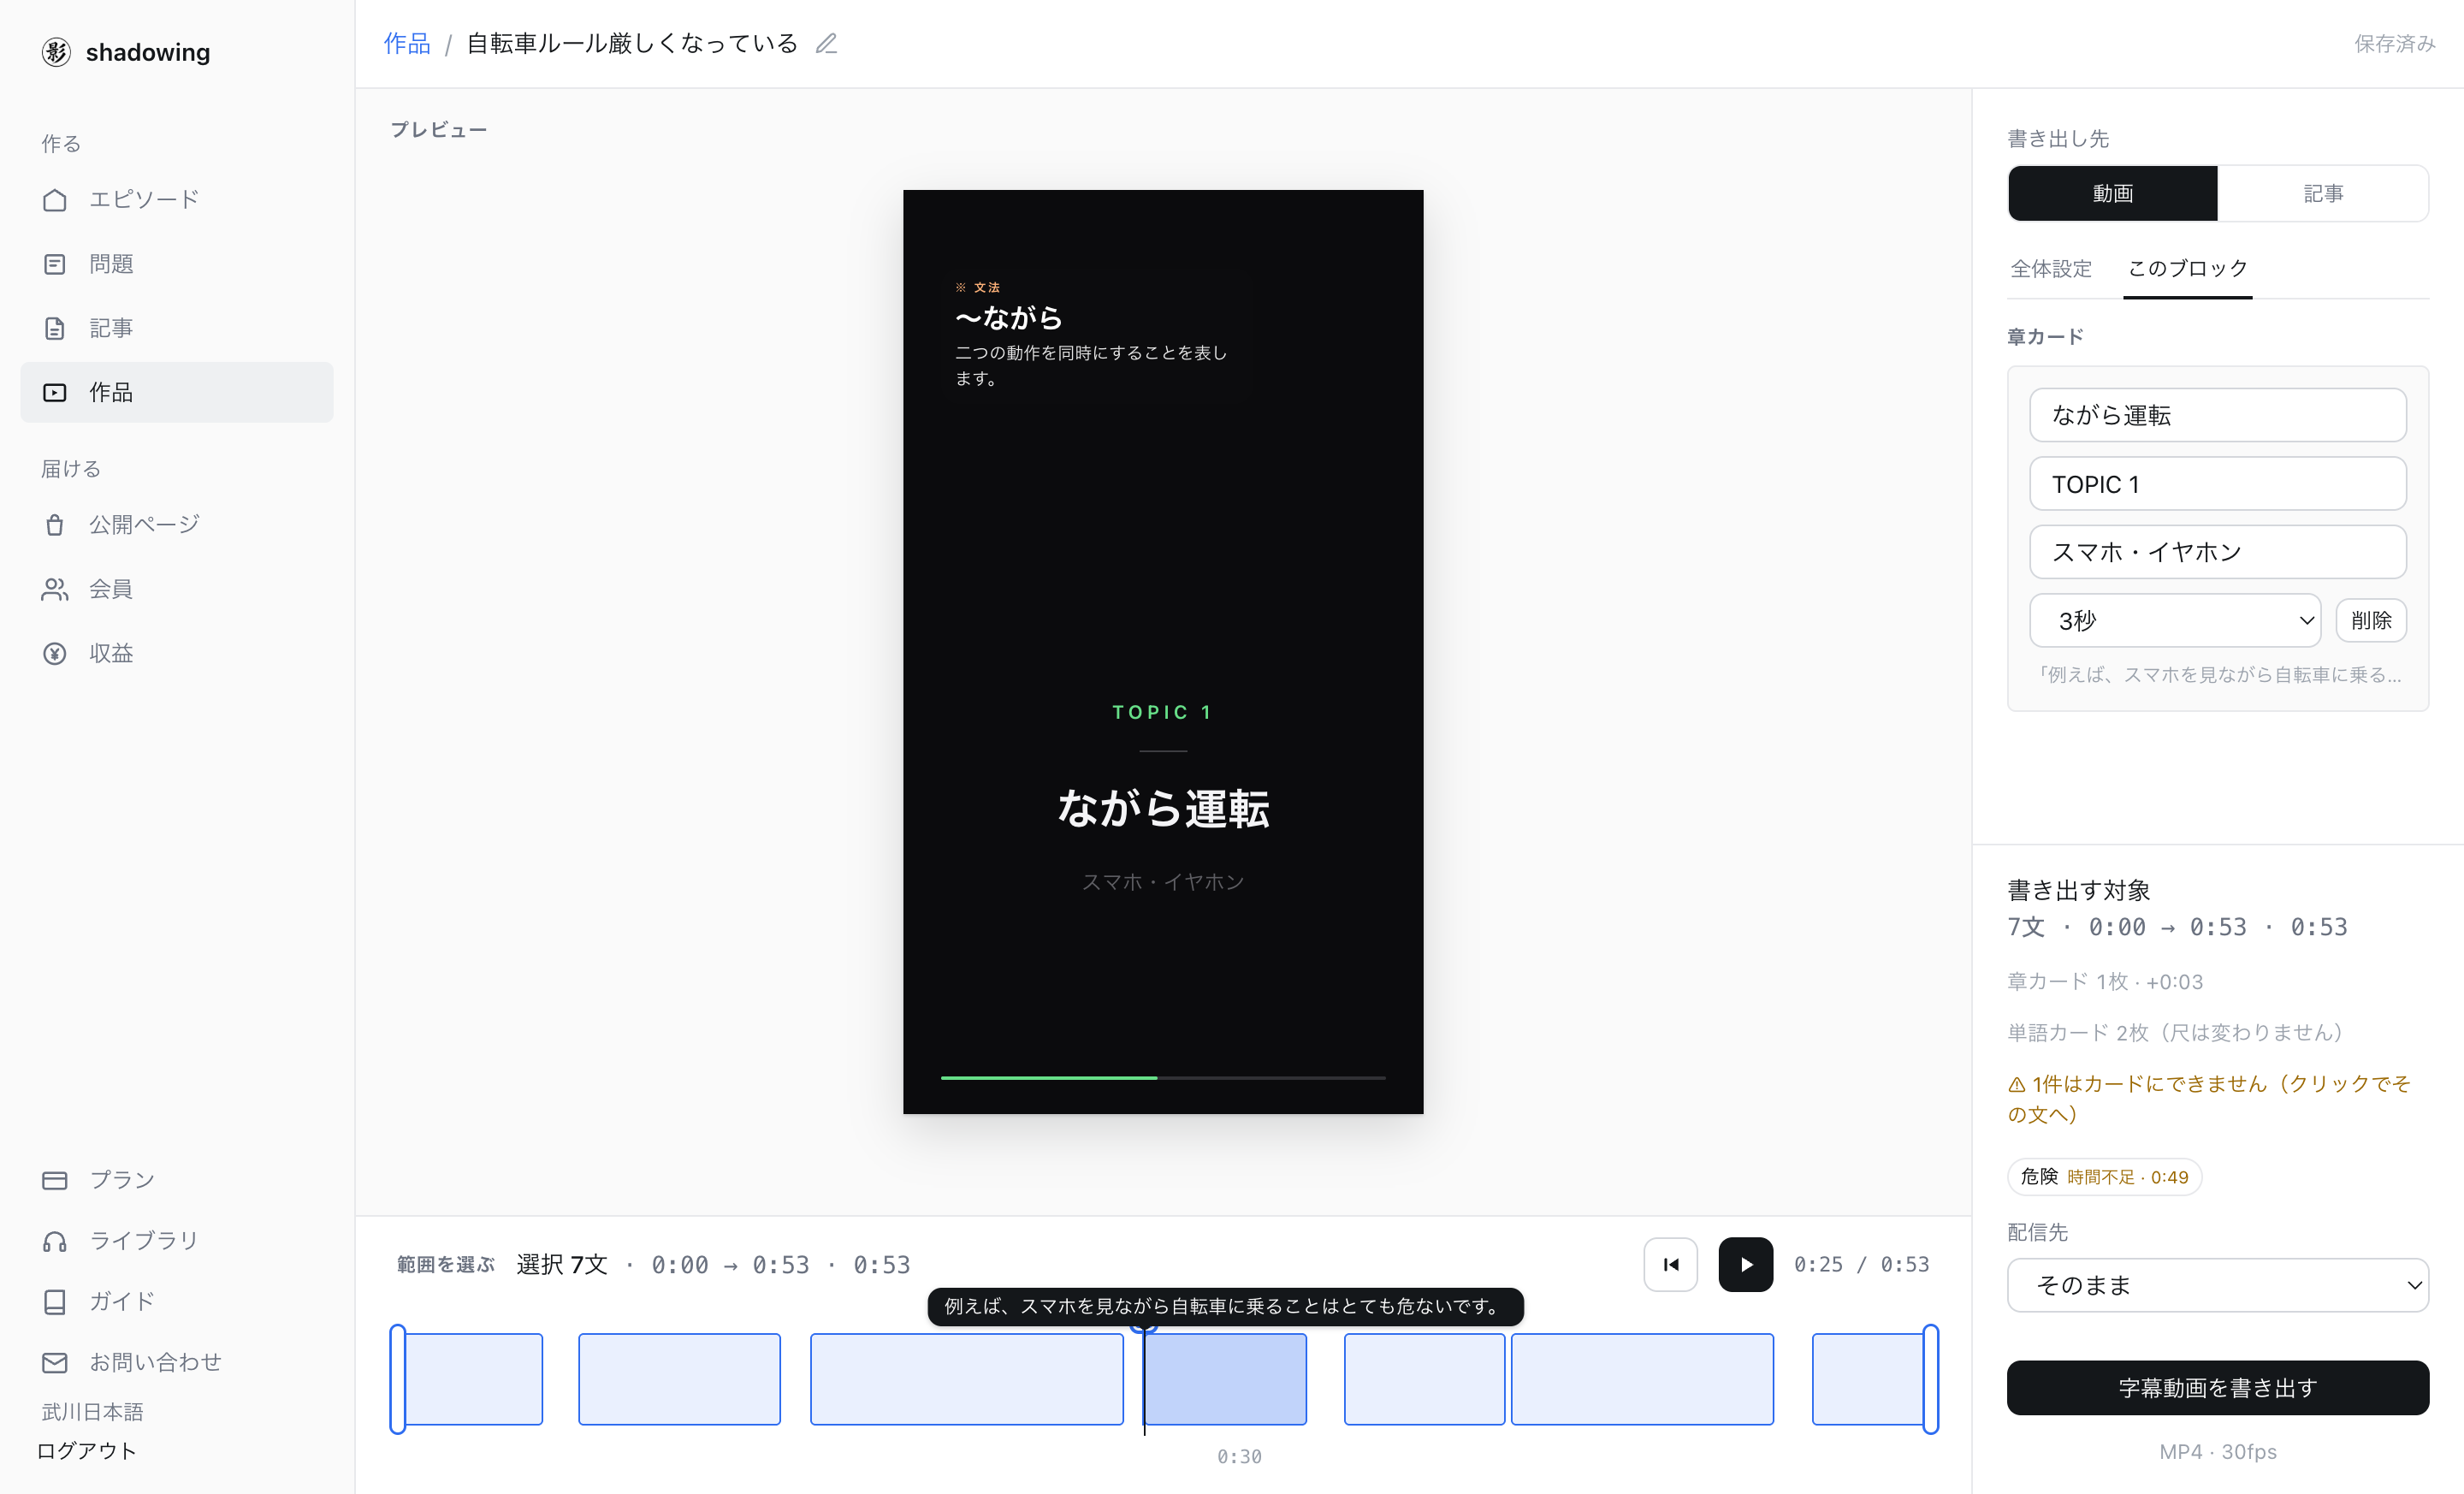Select the first sentence block in timeline

[x=473, y=1379]
